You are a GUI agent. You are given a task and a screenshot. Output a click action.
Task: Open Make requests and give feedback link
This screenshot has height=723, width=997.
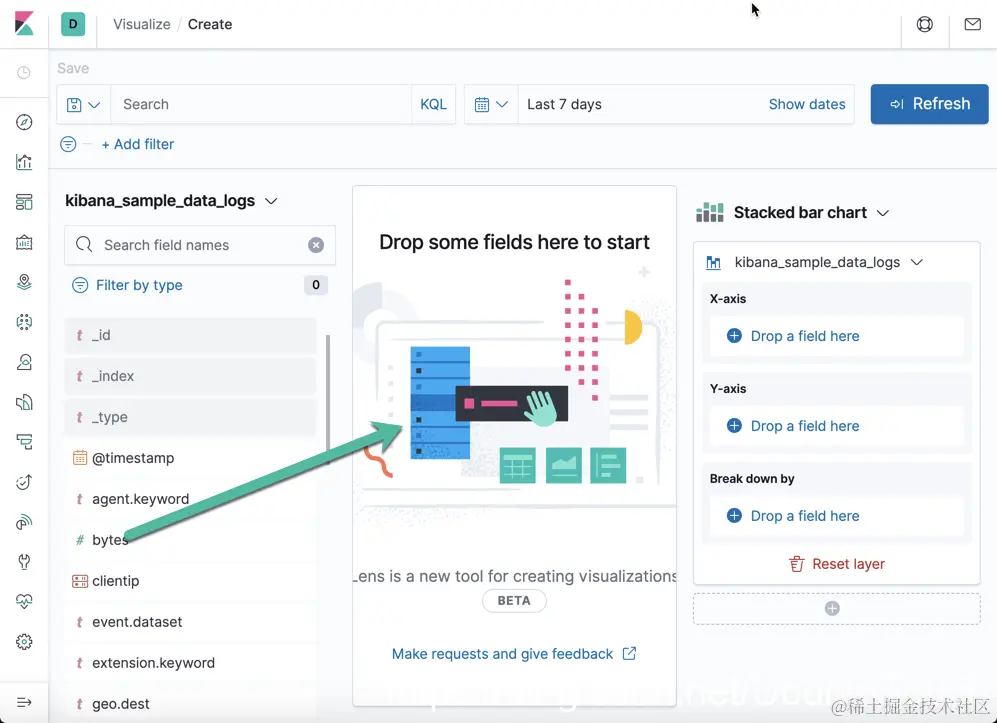514,654
